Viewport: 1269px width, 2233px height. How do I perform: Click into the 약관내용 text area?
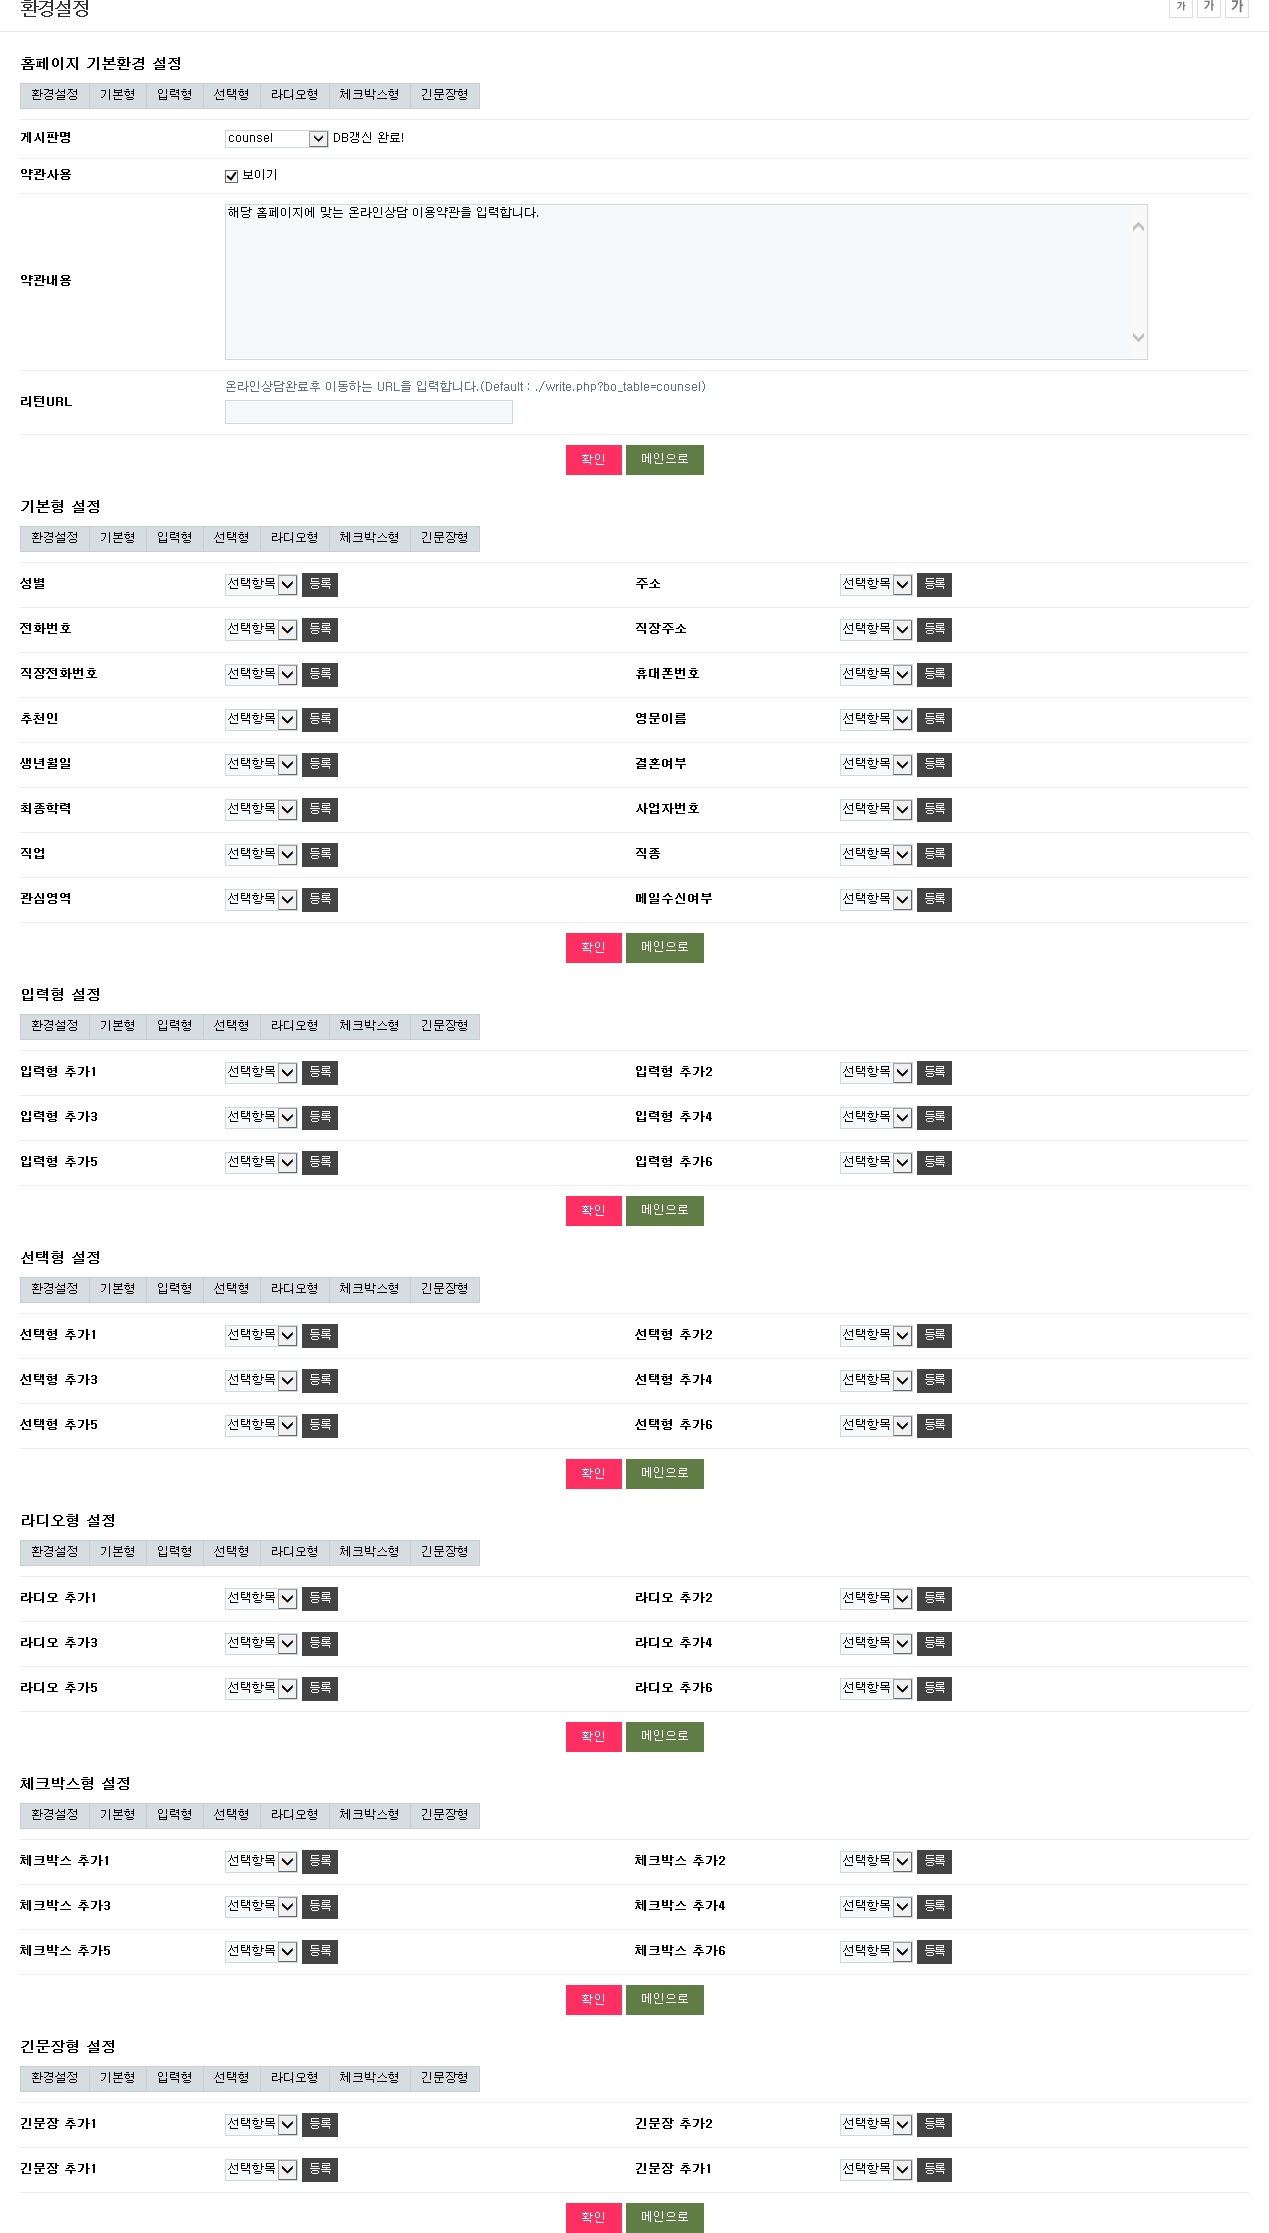[675, 282]
